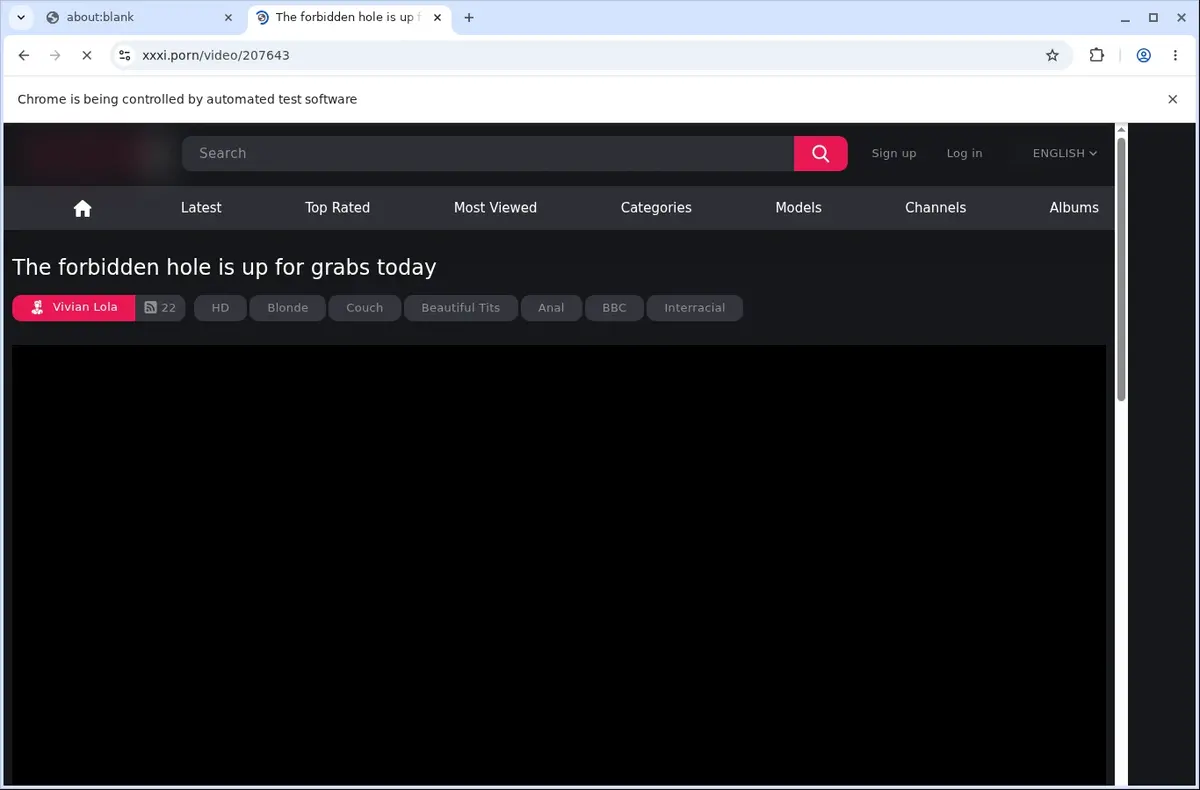Screen dimensions: 1200x790
Task: Select the HD tag
Action: (220, 308)
